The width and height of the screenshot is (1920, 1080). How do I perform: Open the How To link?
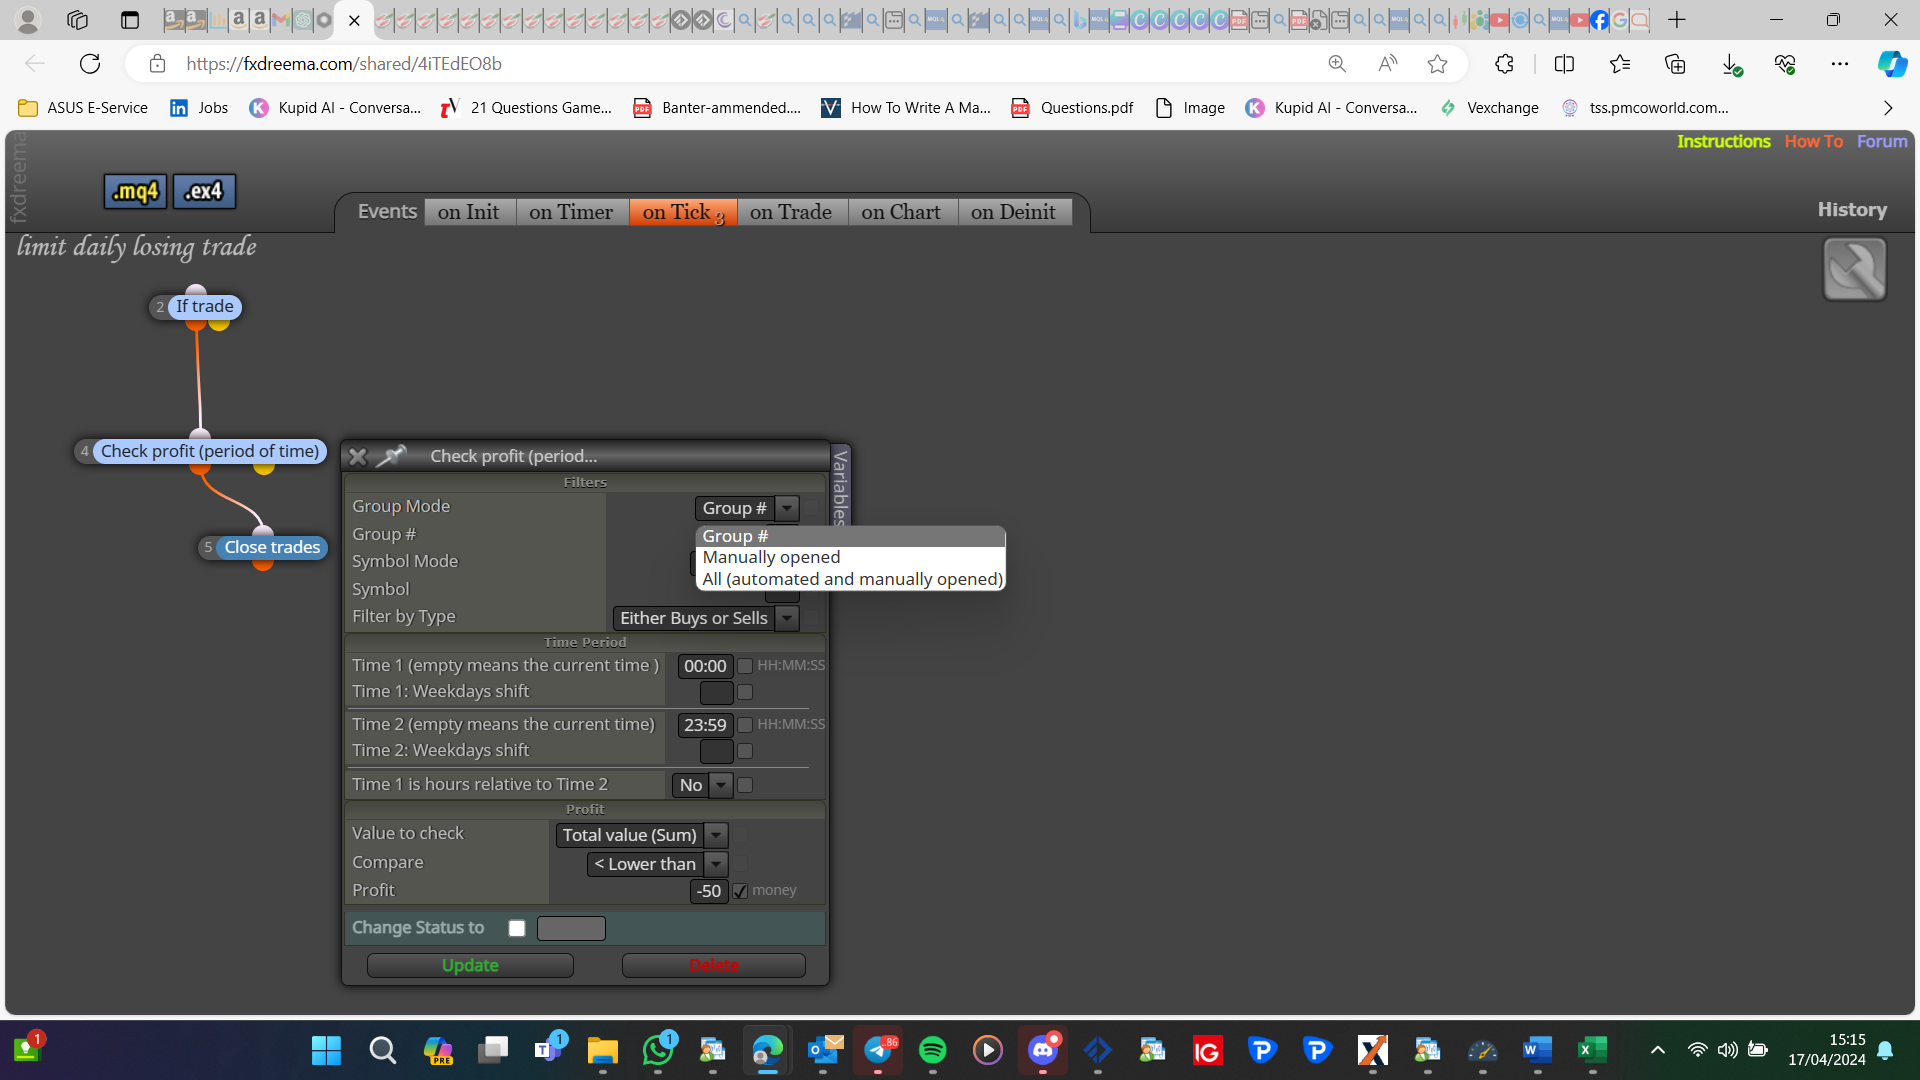click(x=1814, y=142)
